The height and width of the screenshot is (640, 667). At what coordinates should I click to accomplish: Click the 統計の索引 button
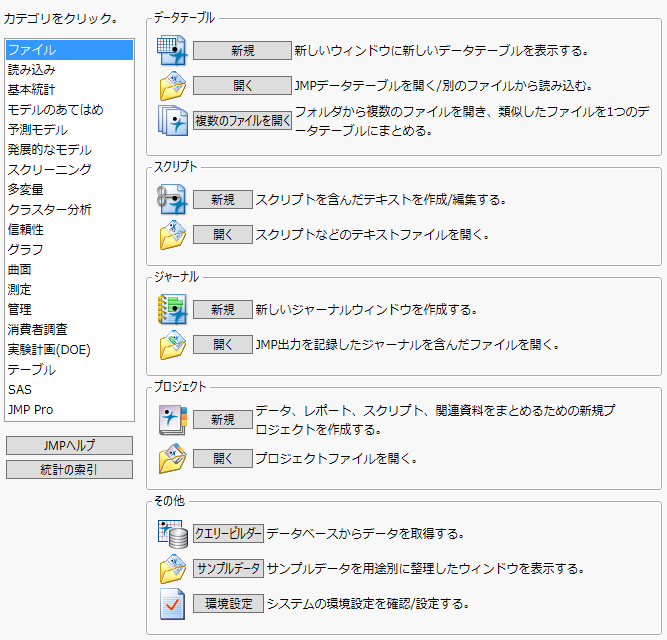click(69, 469)
